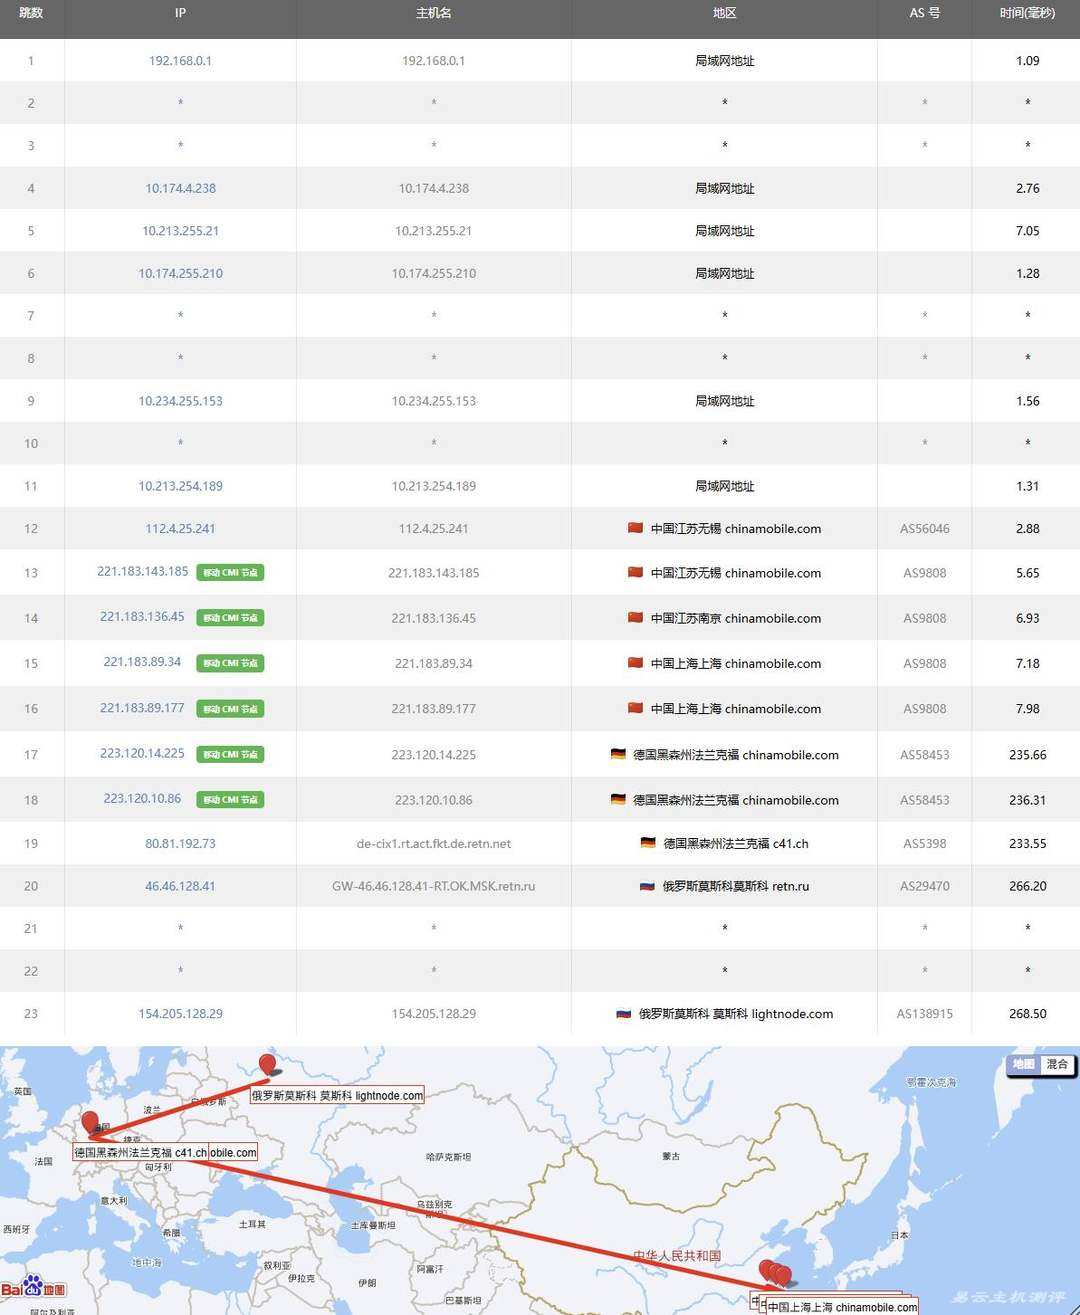
Task: Click the CMI badge beside 223.120.10.86
Action: [230, 799]
